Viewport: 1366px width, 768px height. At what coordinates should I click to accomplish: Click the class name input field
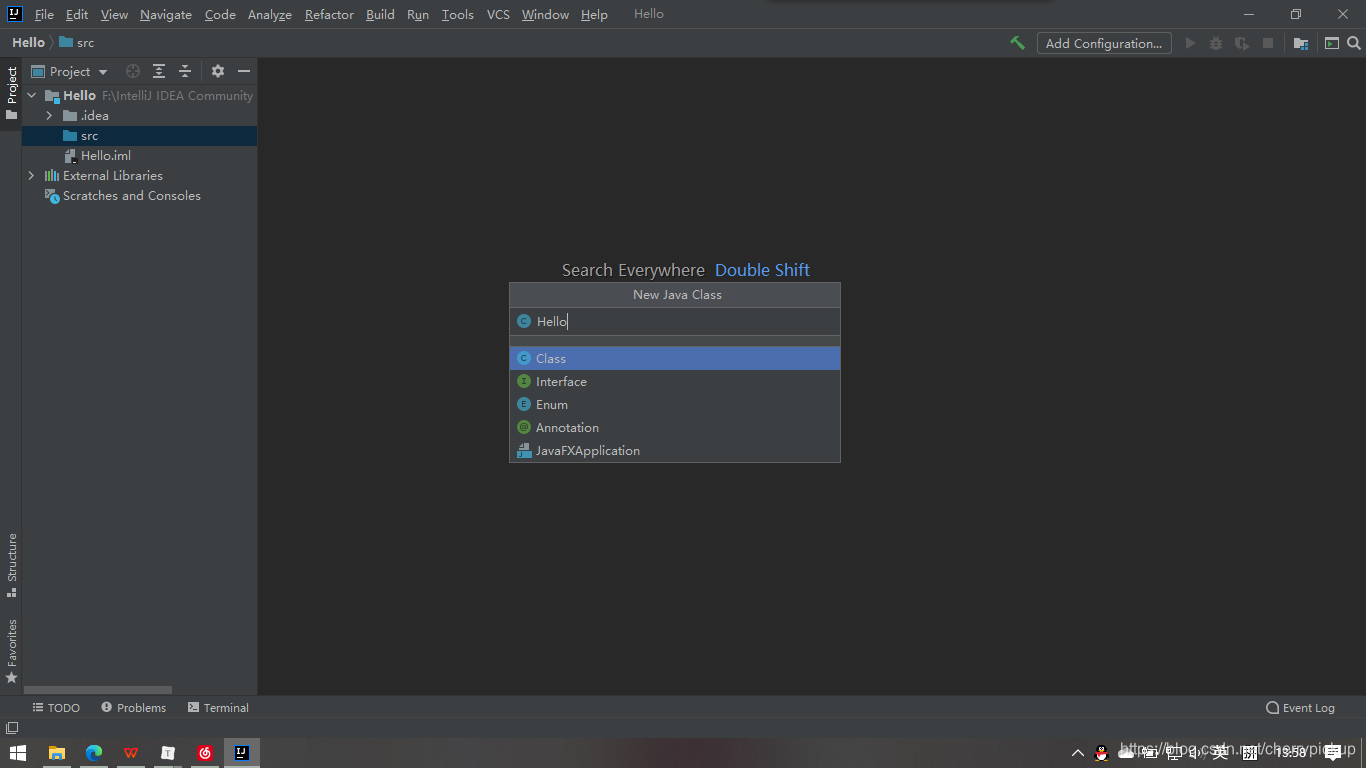tap(675, 321)
